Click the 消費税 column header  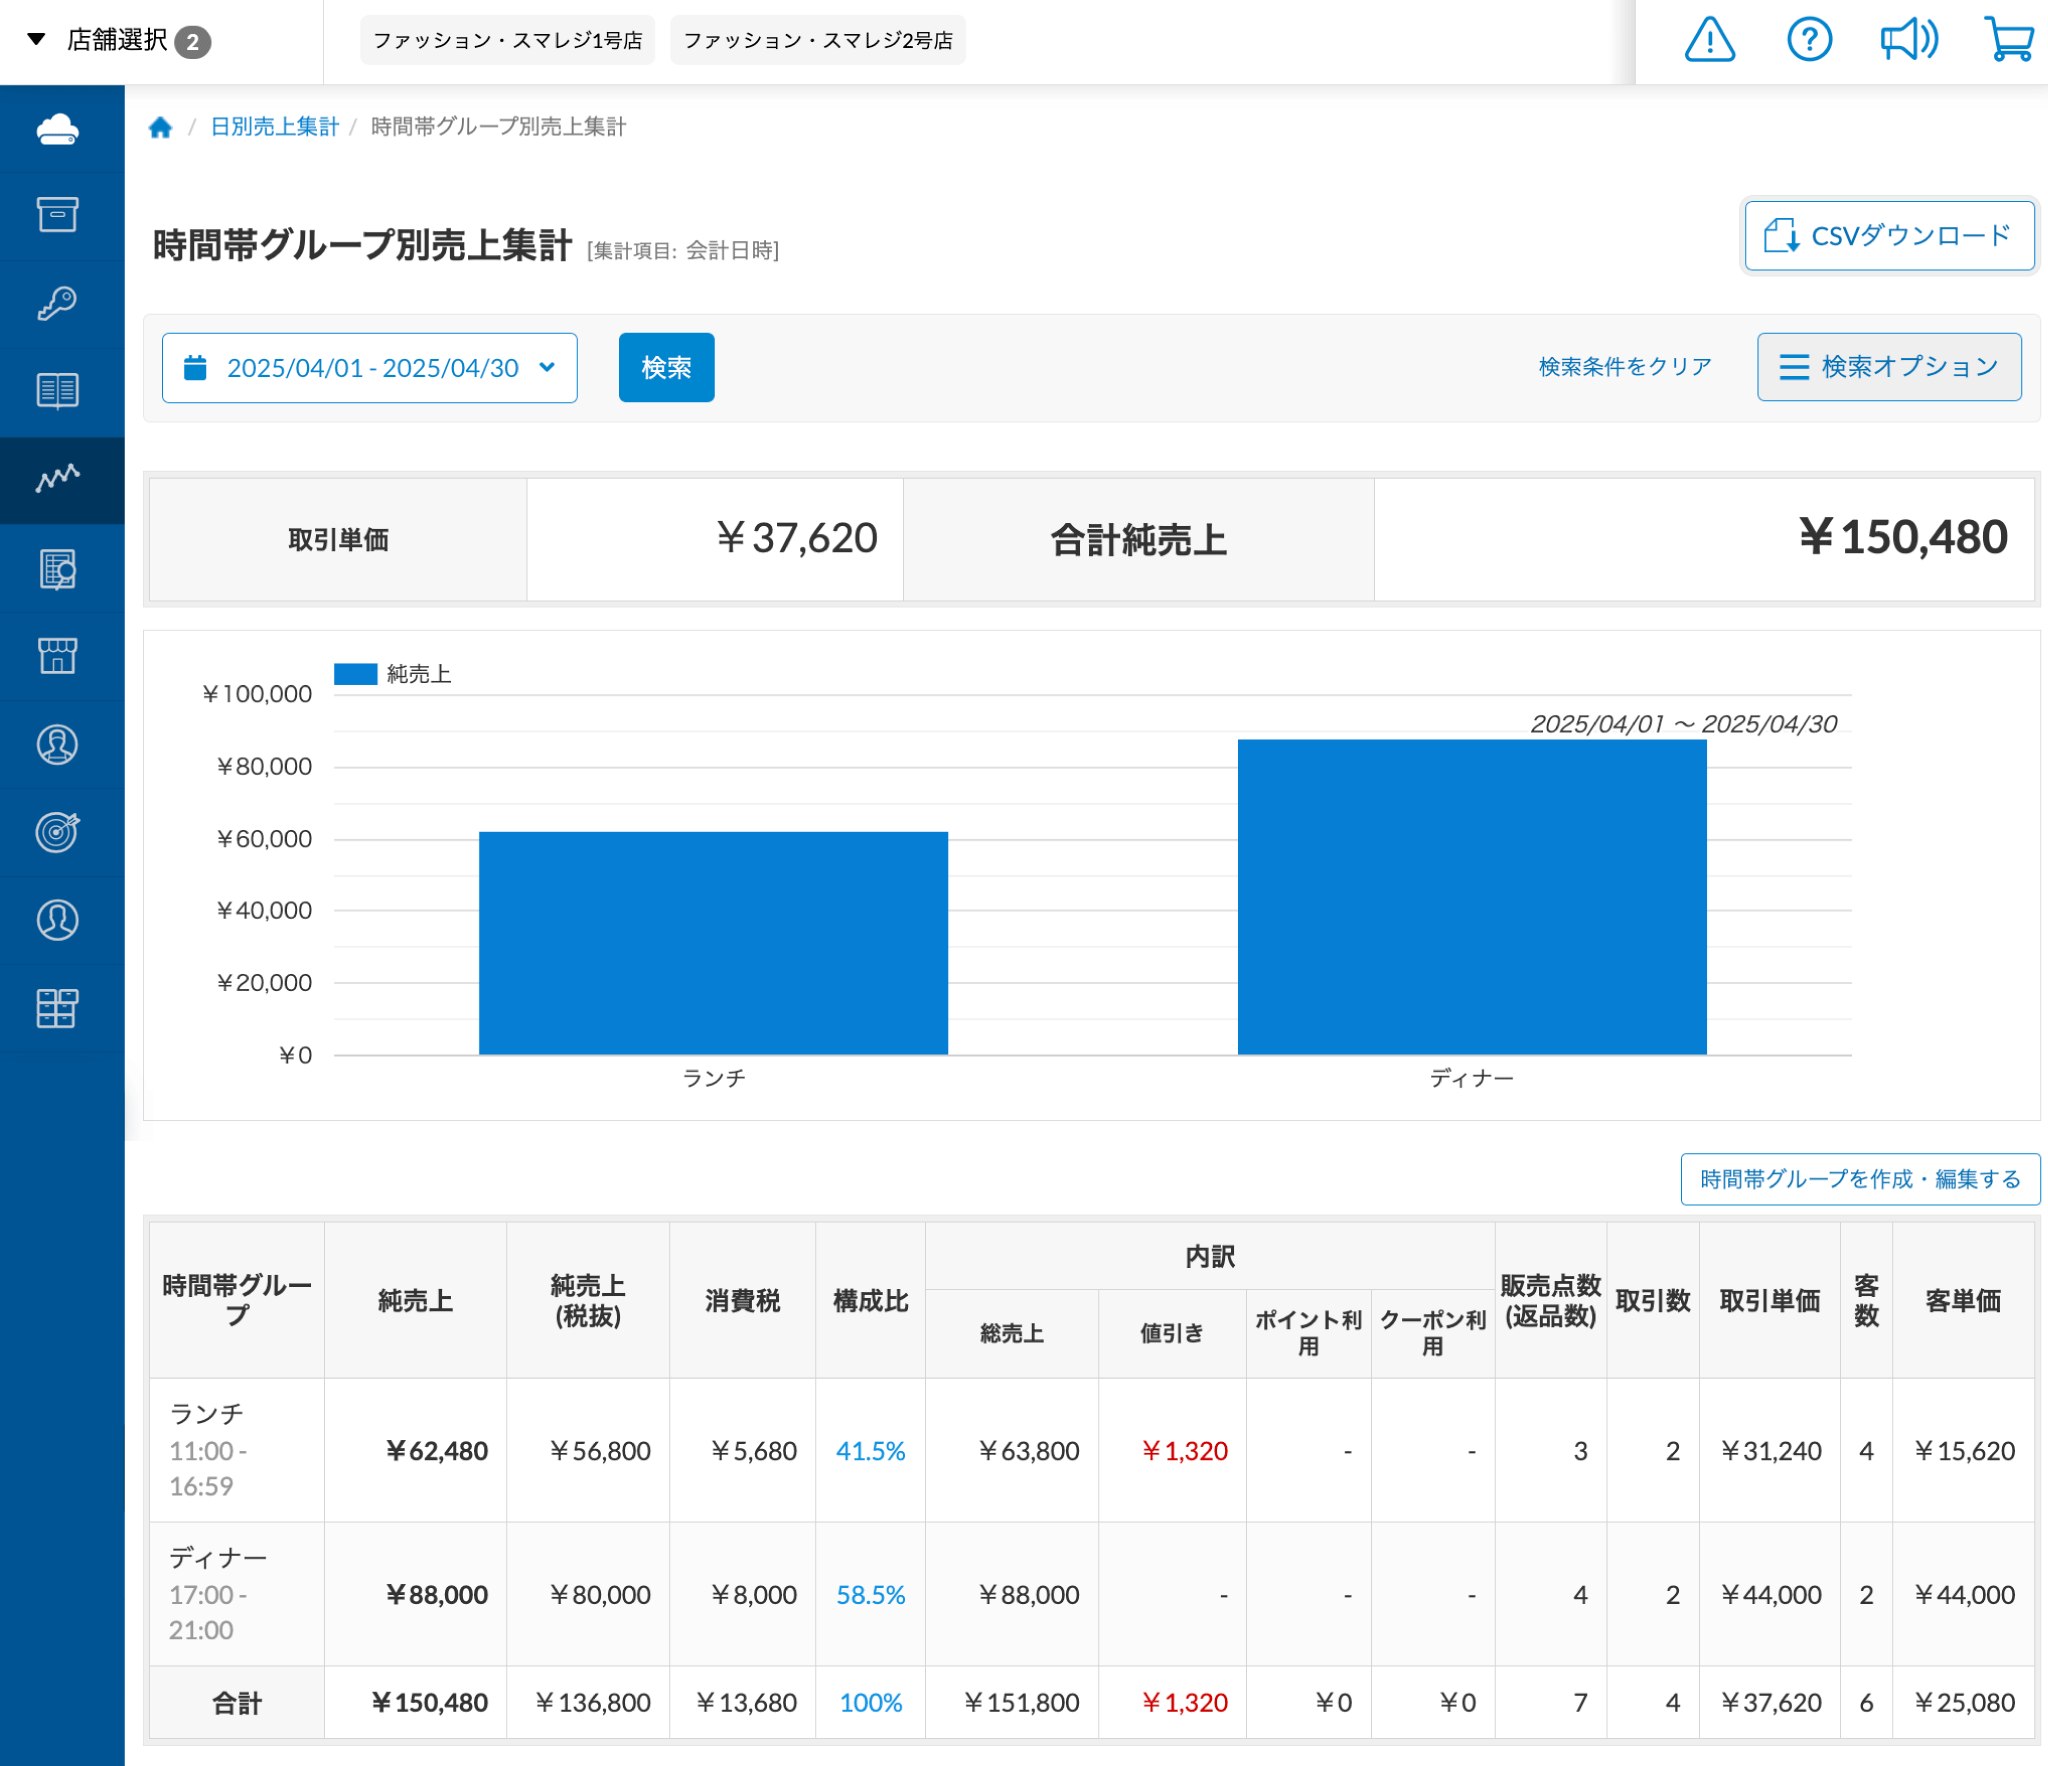(x=742, y=1301)
